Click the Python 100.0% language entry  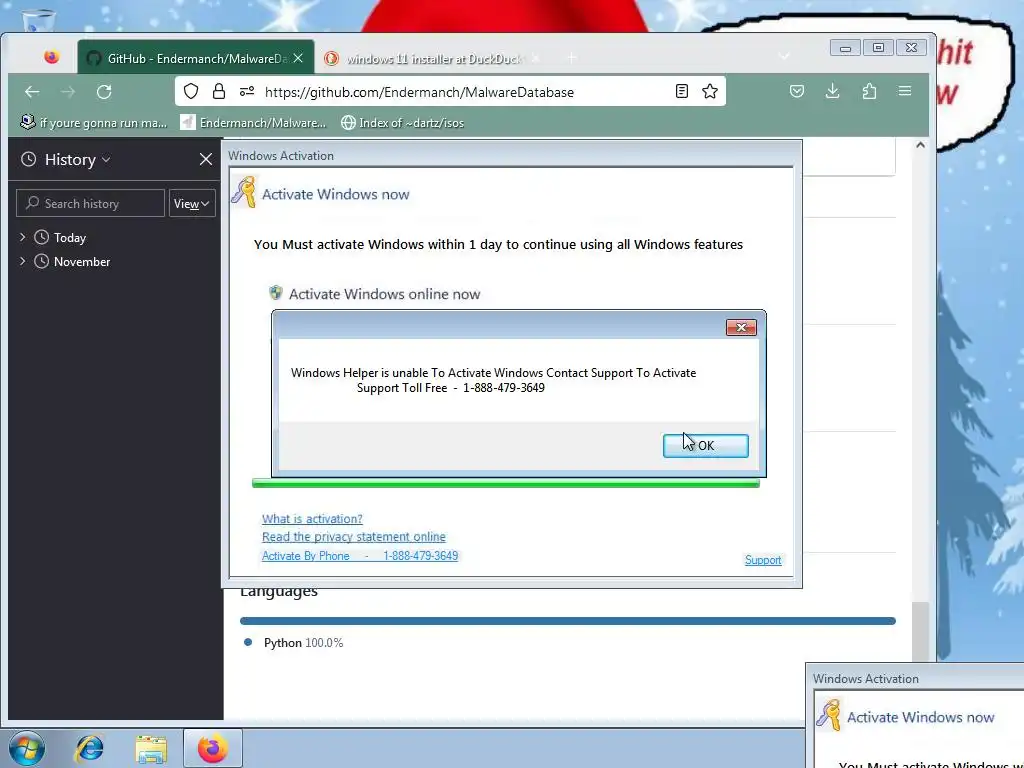(293, 643)
